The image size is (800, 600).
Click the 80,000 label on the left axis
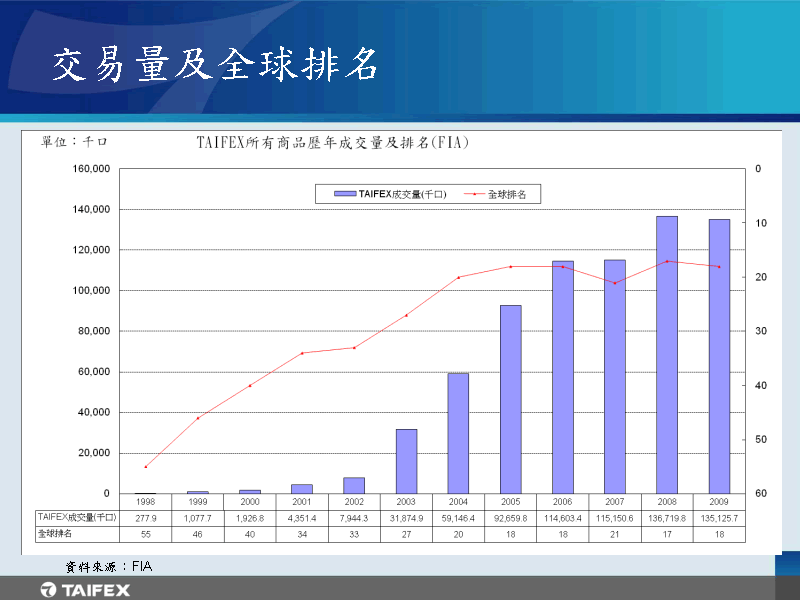[x=94, y=331]
